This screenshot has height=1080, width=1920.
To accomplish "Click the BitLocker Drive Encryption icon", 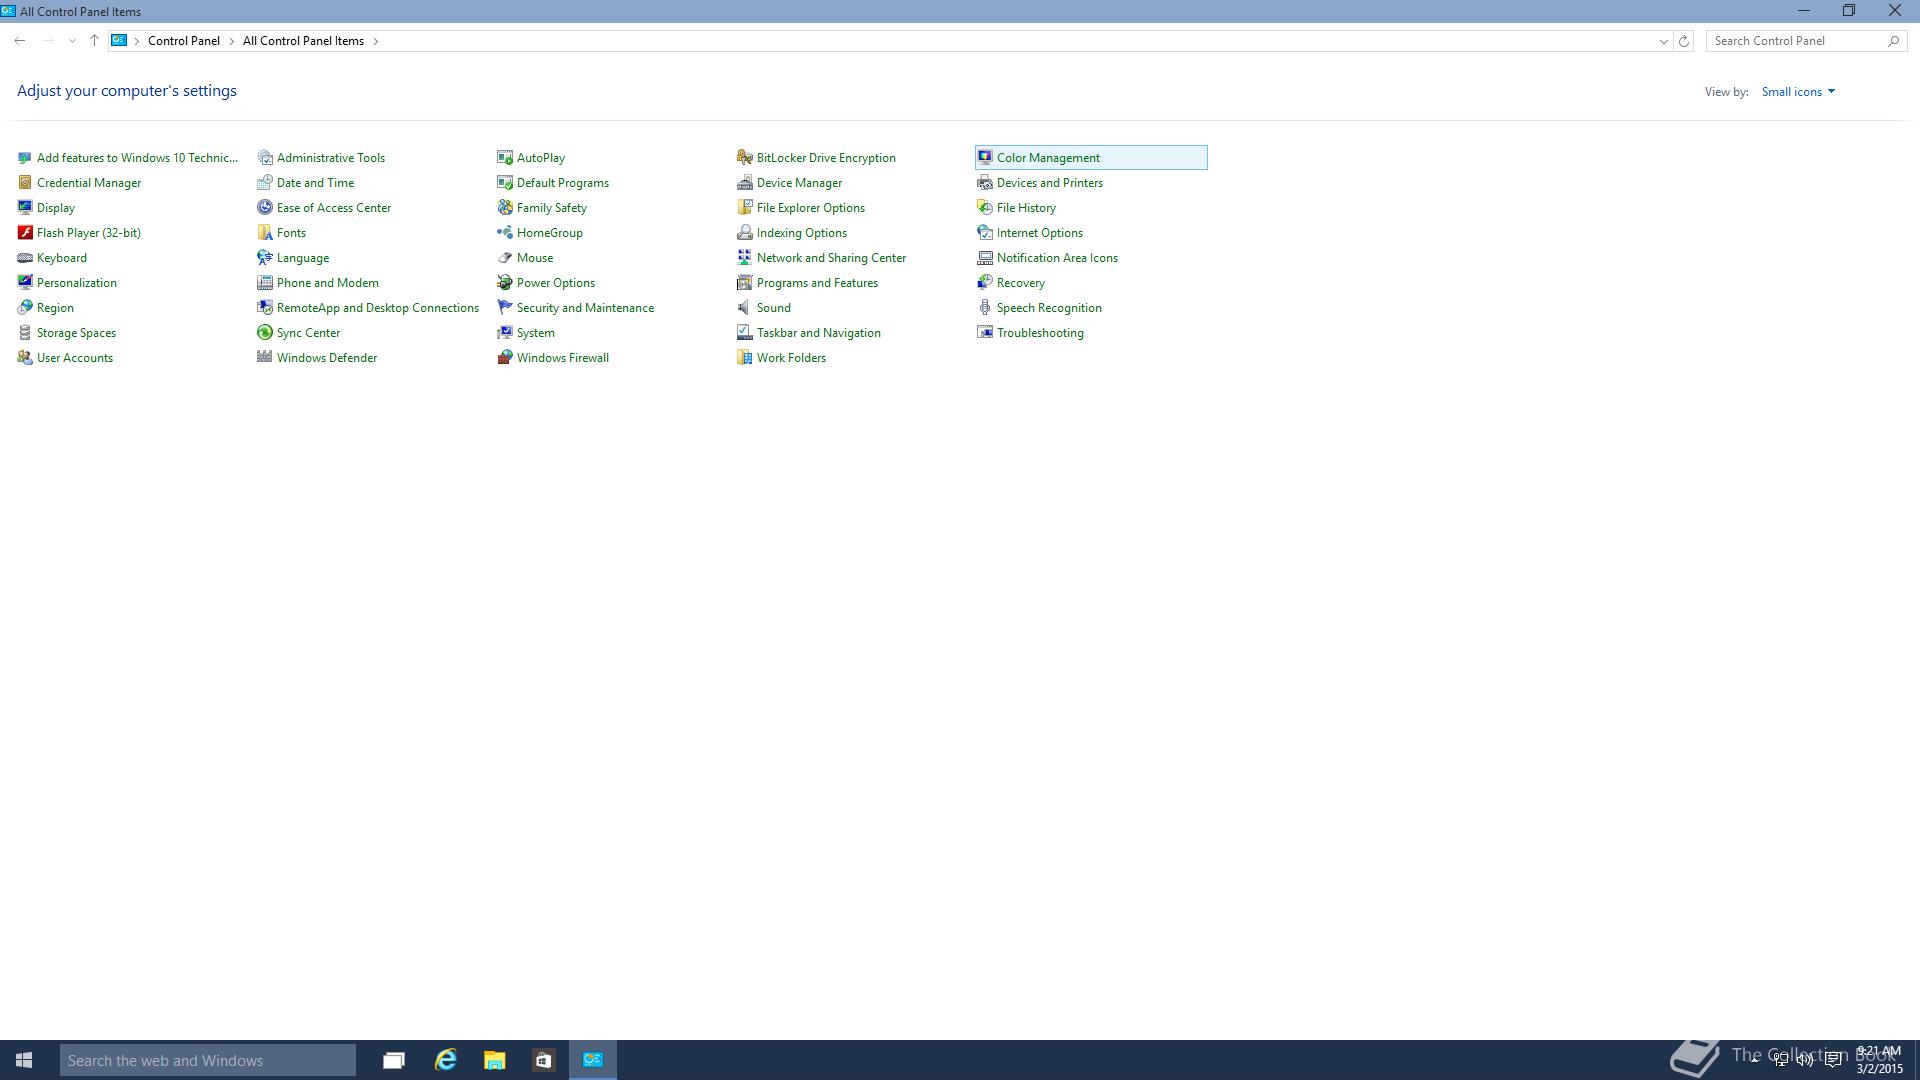I will click(745, 158).
